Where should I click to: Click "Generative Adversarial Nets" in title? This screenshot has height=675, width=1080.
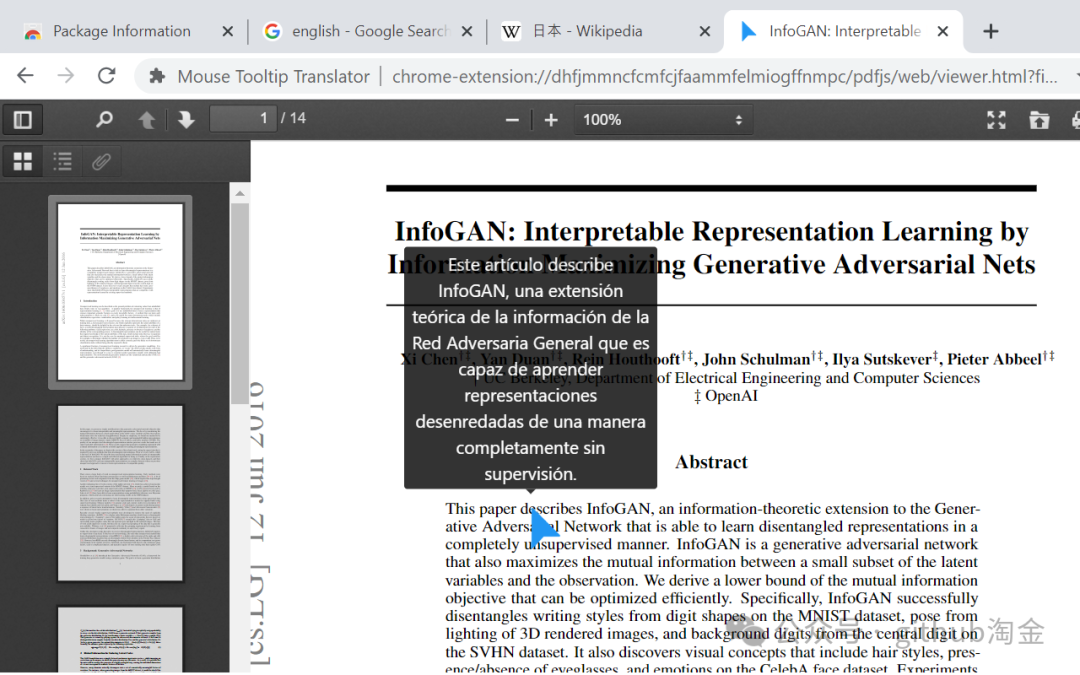click(x=864, y=264)
